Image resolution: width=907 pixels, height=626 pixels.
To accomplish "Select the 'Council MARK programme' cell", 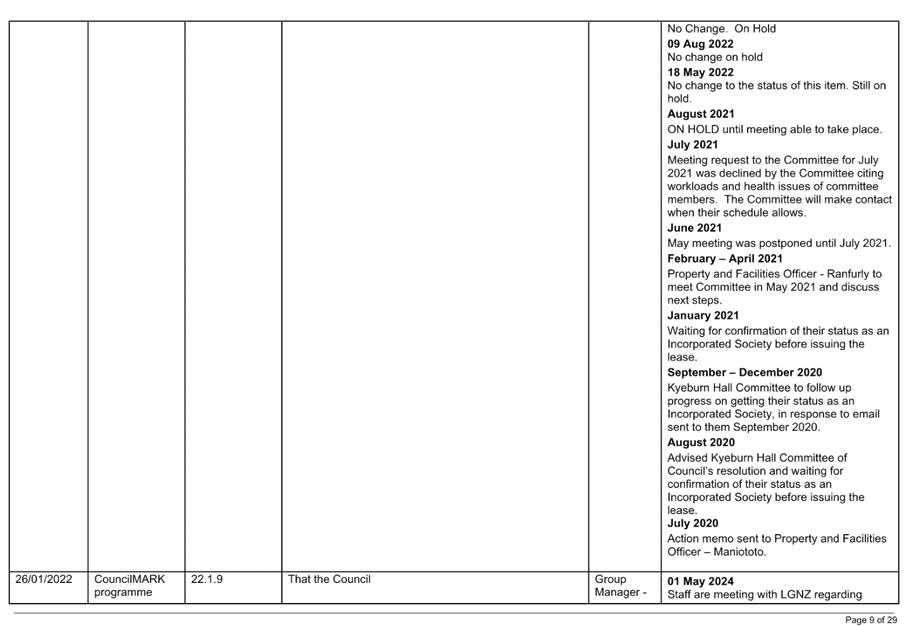I will click(x=130, y=586).
